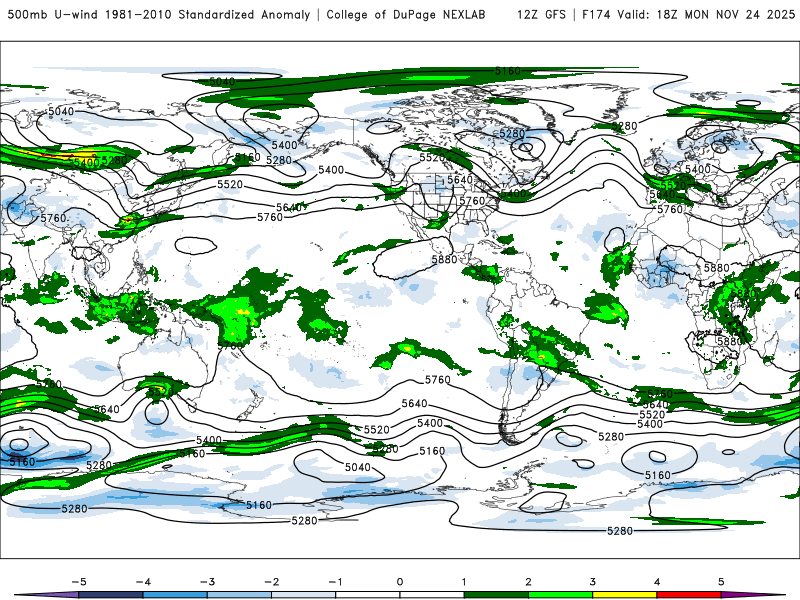Click the "-5" tick label on colorbar

pyautogui.click(x=79, y=582)
